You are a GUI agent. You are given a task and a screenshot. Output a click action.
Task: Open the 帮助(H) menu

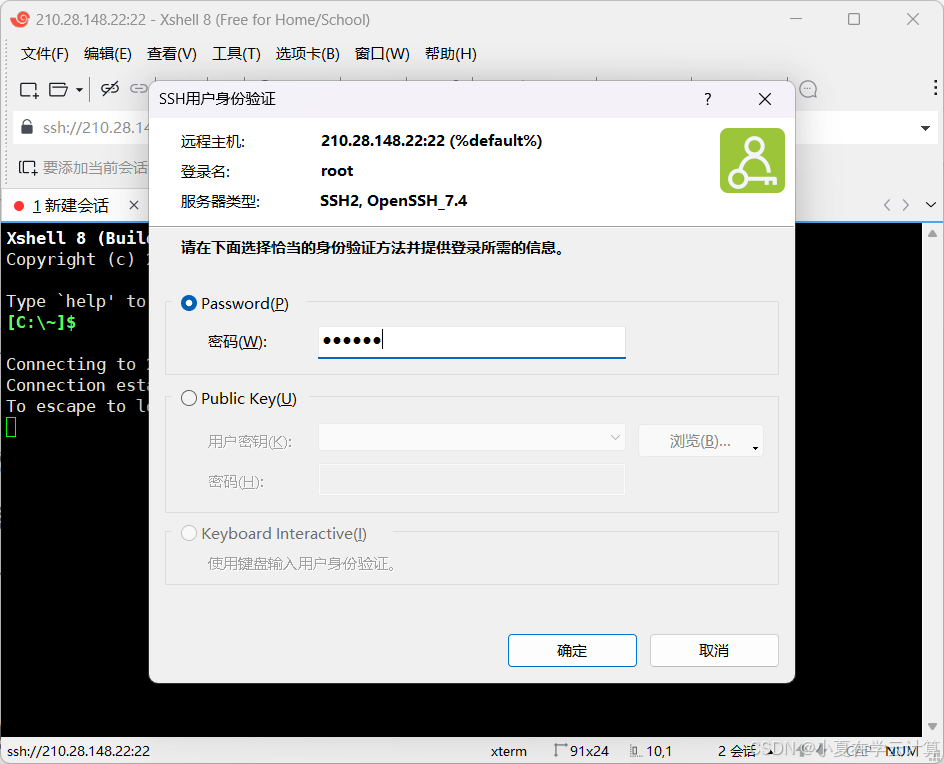[450, 54]
